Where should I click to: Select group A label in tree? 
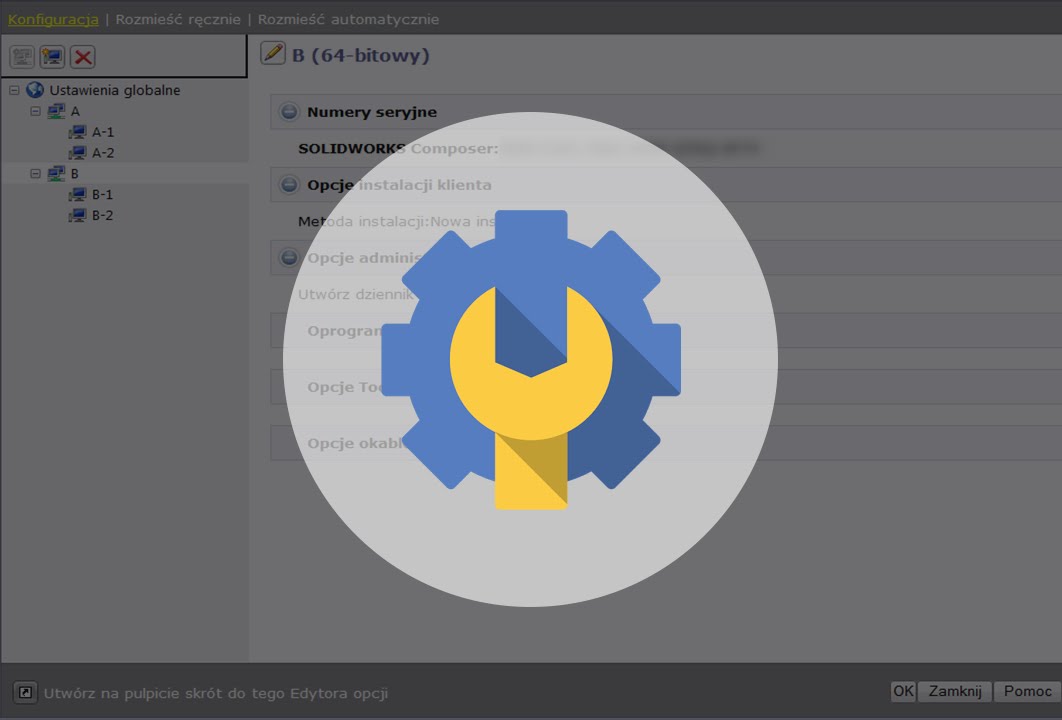point(75,111)
